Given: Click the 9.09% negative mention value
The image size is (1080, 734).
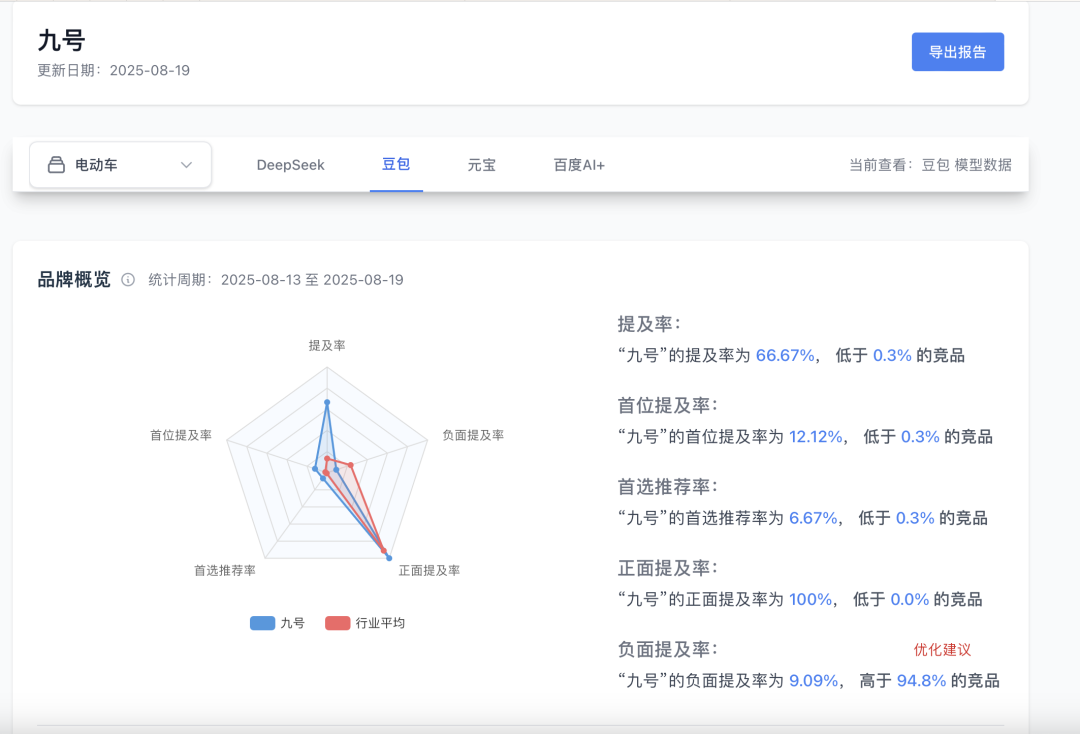Looking at the screenshot, I should pyautogui.click(x=813, y=680).
